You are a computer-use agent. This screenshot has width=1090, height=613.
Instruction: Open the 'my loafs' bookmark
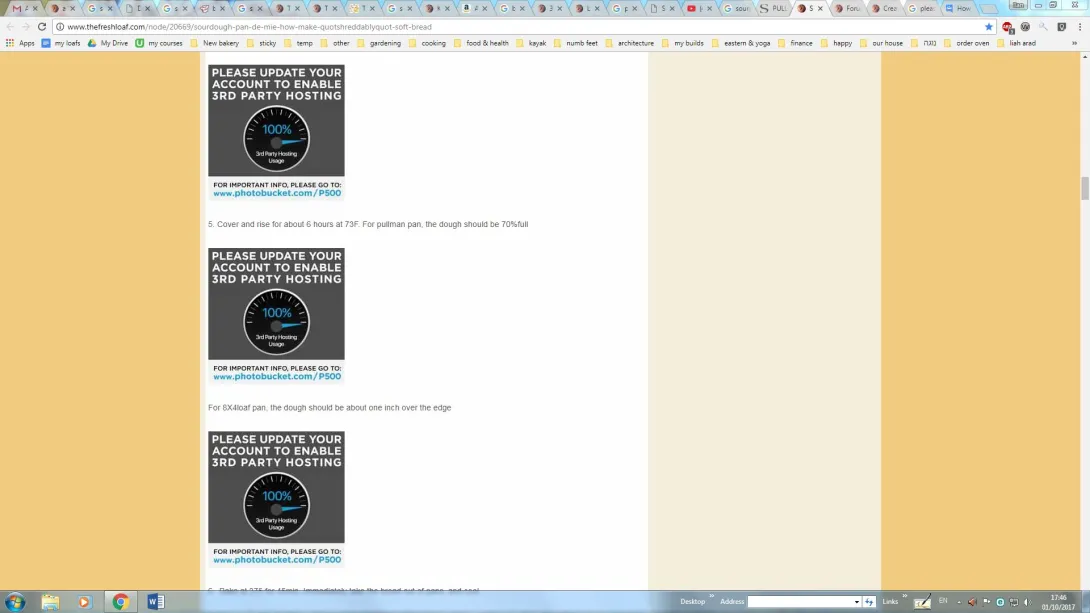pyautogui.click(x=61, y=43)
